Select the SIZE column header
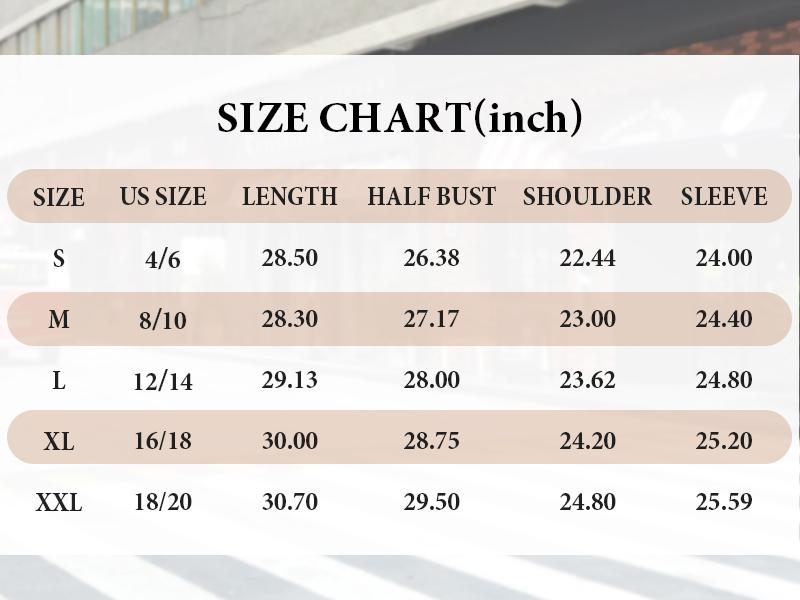 (x=59, y=198)
